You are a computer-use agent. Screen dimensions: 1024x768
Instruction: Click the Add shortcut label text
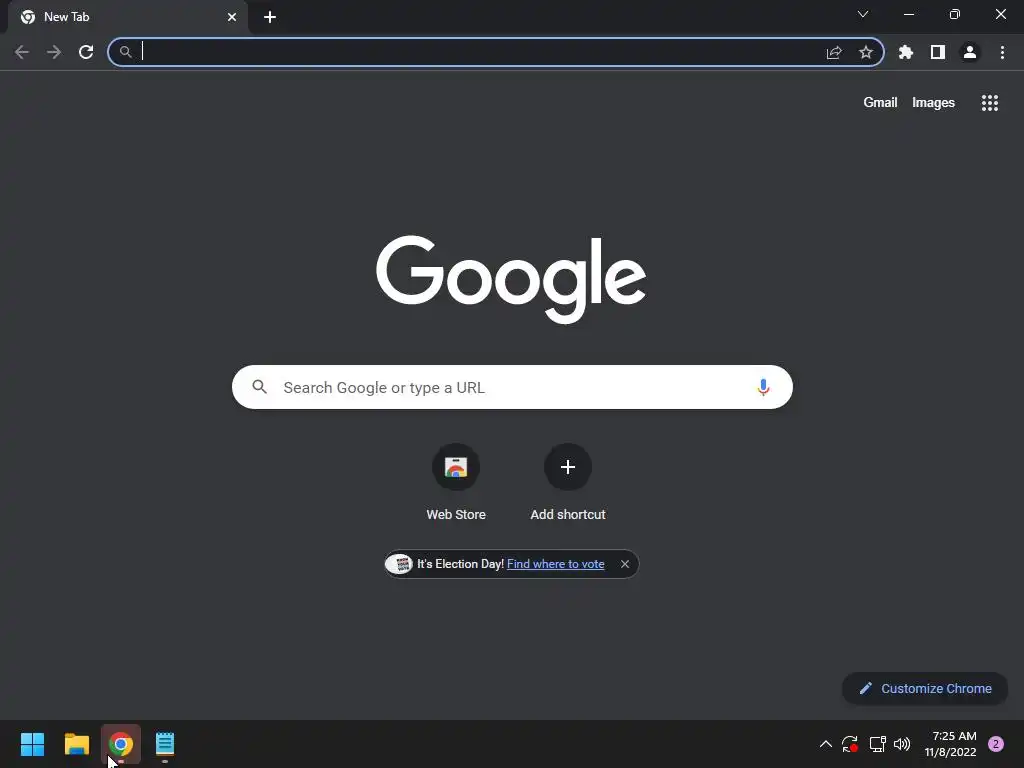point(568,515)
